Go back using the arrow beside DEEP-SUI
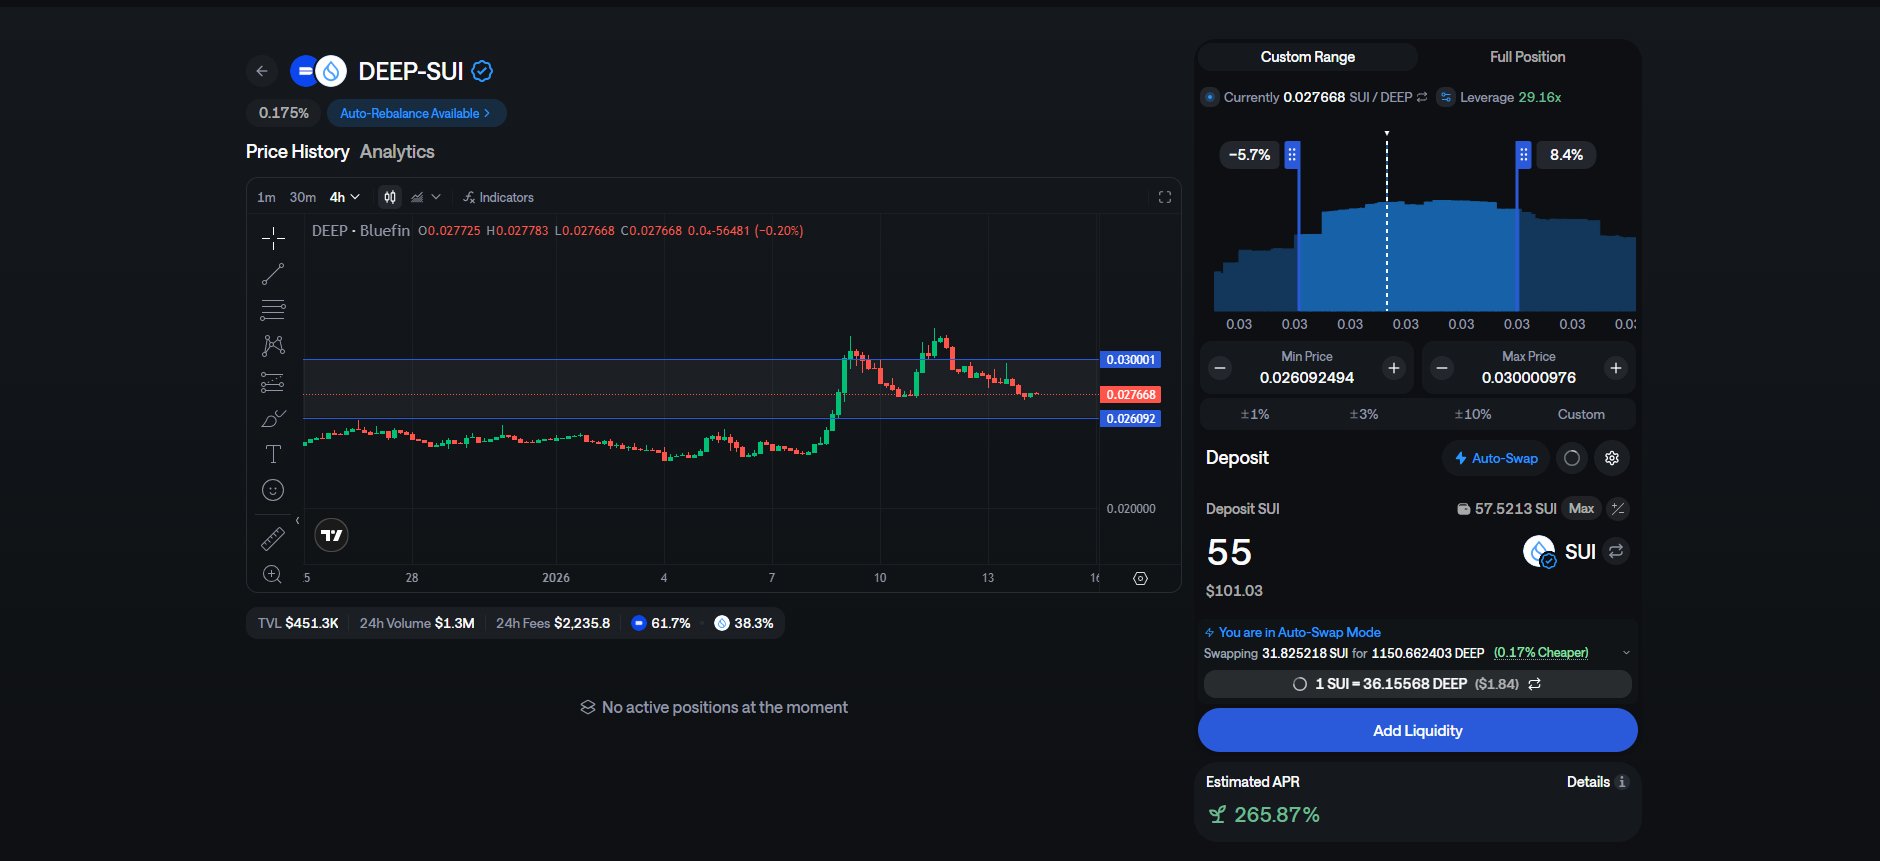Image resolution: width=1880 pixels, height=861 pixels. click(261, 71)
